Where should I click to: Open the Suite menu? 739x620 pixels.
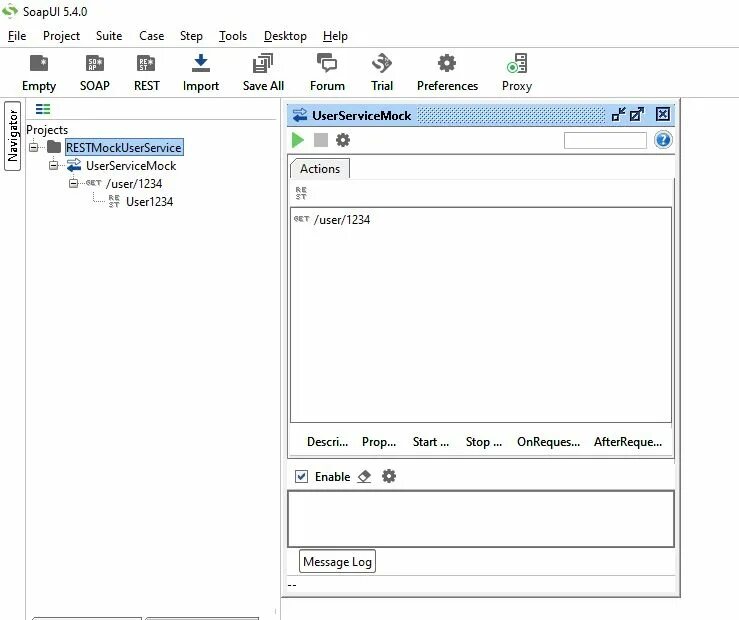[109, 36]
